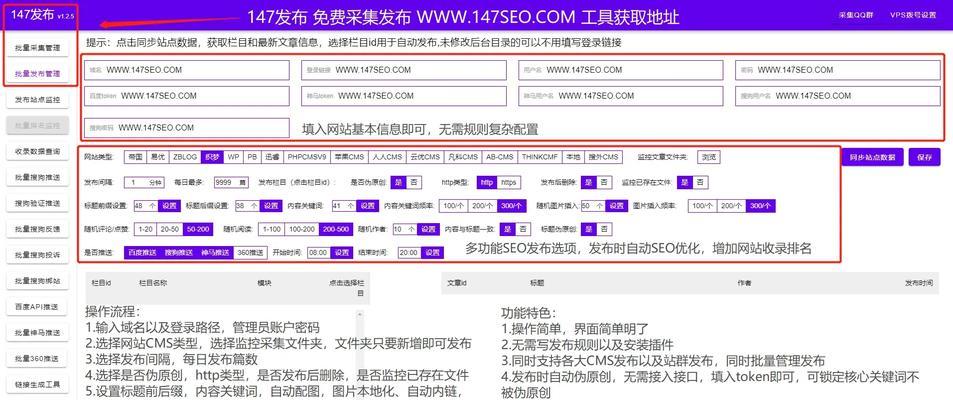The width and height of the screenshot is (953, 400).
Task: Open 批量搜狗反馈 in the sidebar
Action: point(38,229)
